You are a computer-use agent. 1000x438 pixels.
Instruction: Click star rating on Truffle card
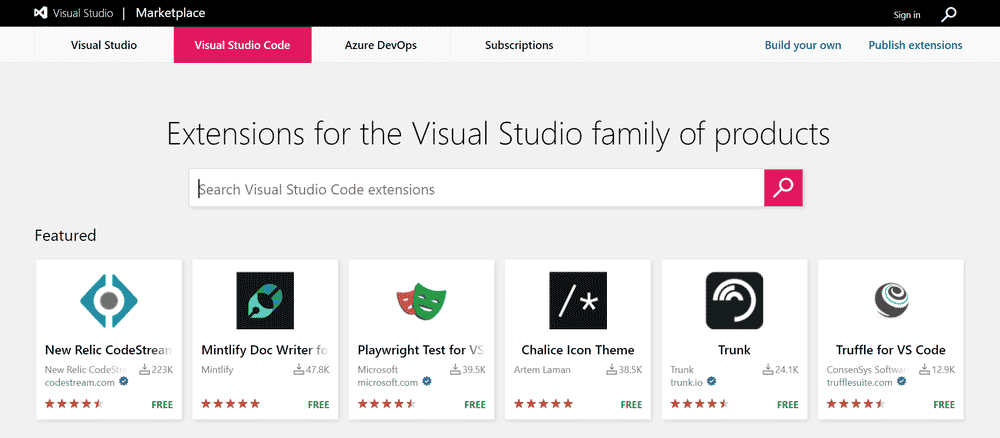click(856, 404)
